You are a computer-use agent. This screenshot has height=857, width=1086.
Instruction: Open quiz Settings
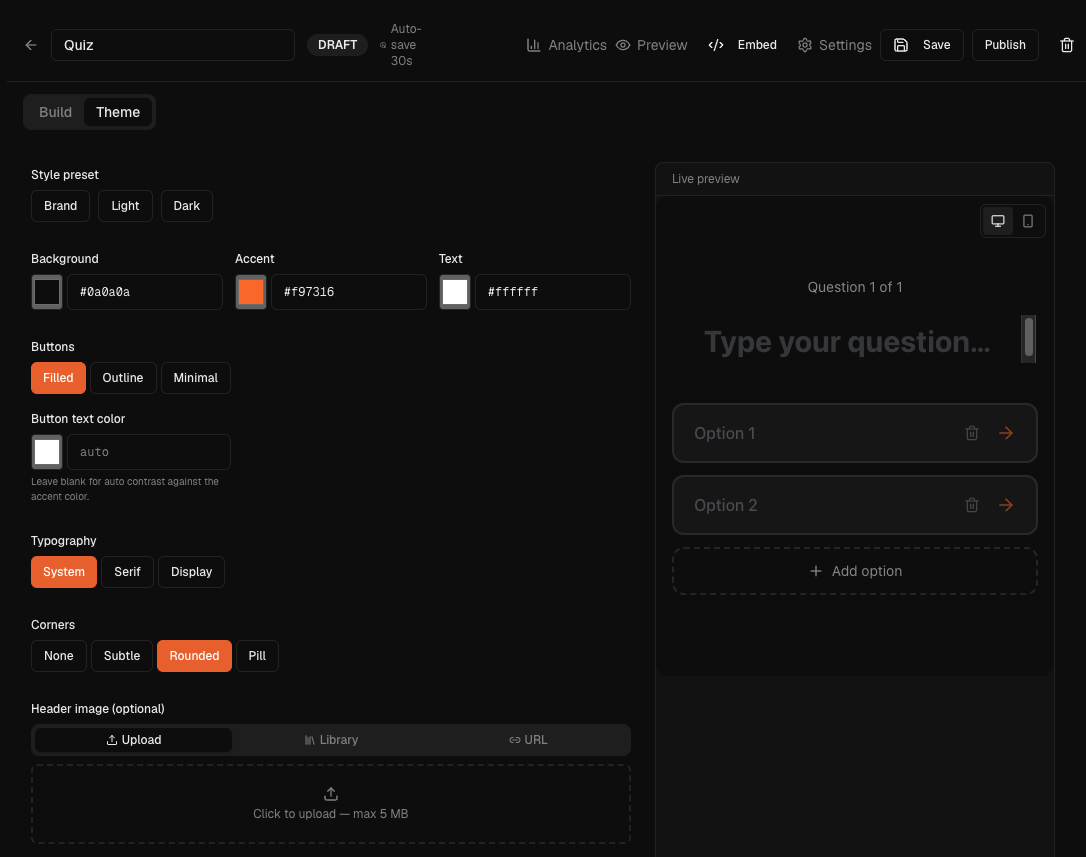tap(834, 45)
